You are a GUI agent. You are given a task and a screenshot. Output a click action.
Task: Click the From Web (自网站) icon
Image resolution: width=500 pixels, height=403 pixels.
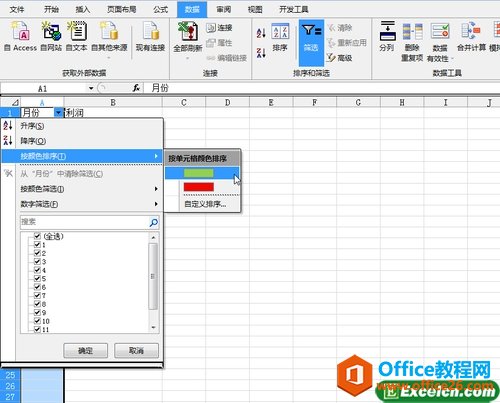[51, 36]
